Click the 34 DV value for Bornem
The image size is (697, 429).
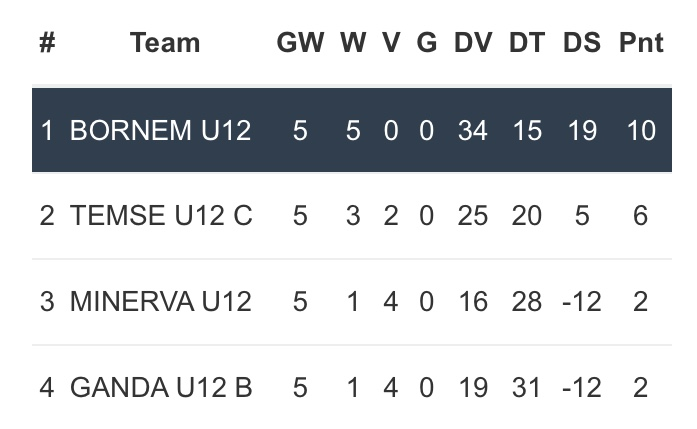point(473,130)
